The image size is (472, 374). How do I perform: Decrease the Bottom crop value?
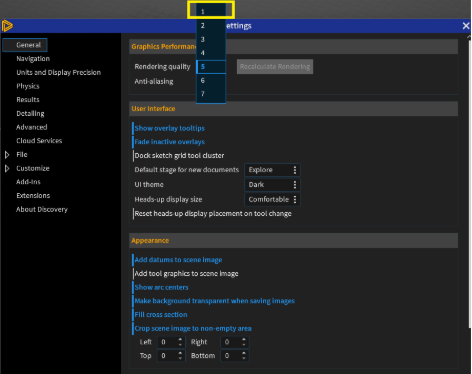(x=244, y=359)
